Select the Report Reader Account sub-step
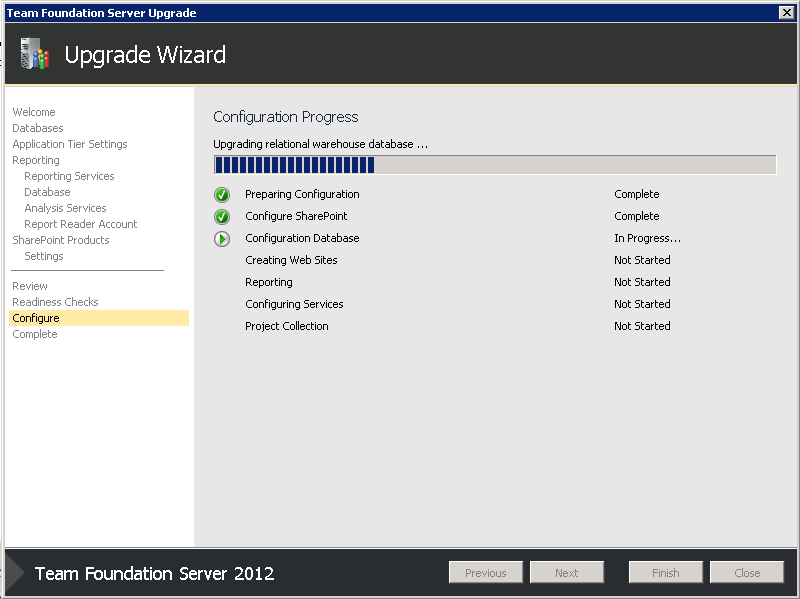Viewport: 800px width, 599px height. 81,224
